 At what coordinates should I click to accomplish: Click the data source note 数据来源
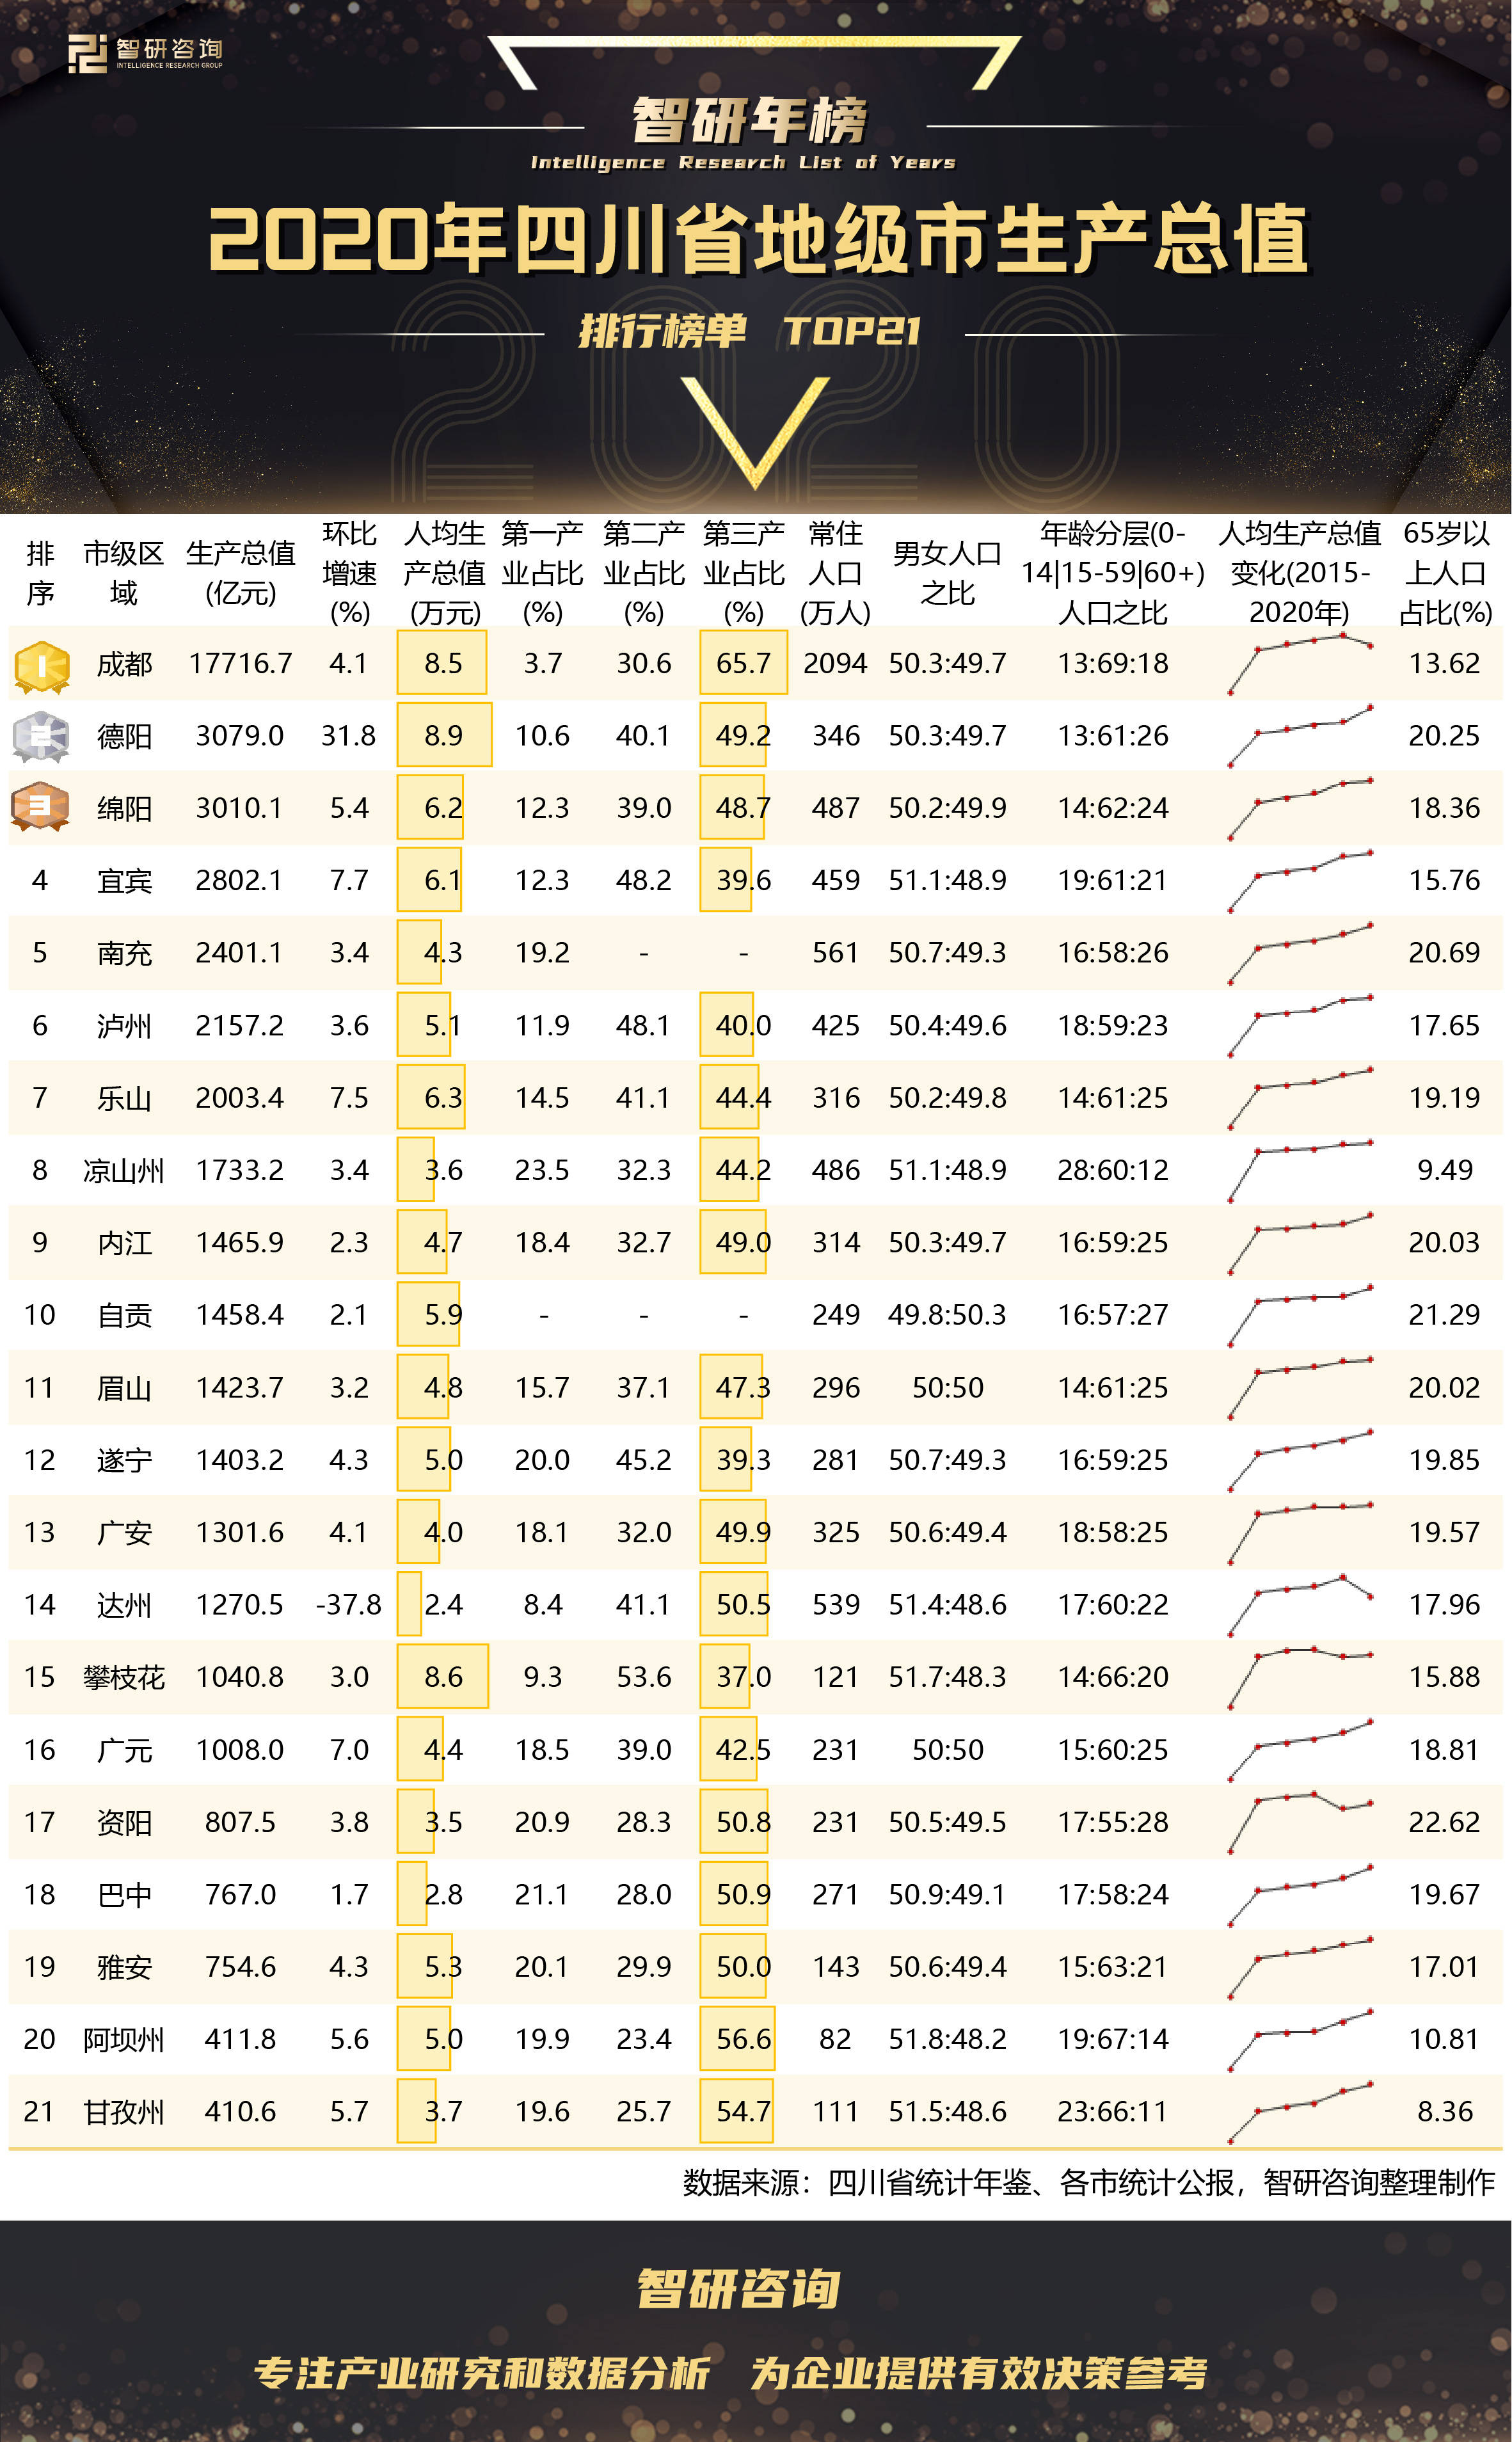coord(1089,2182)
